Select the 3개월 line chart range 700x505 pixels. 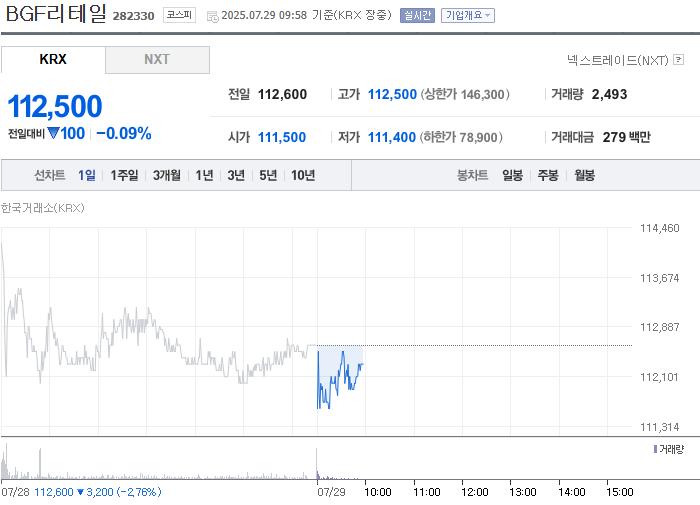point(167,175)
